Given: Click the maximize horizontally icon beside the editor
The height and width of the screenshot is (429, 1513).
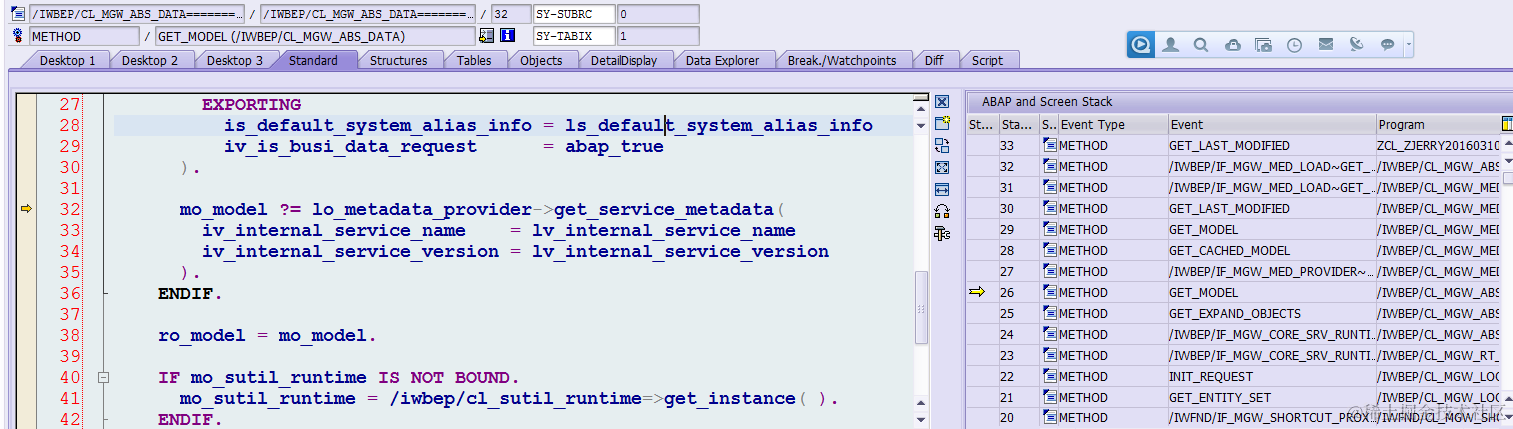Looking at the screenshot, I should point(941,190).
